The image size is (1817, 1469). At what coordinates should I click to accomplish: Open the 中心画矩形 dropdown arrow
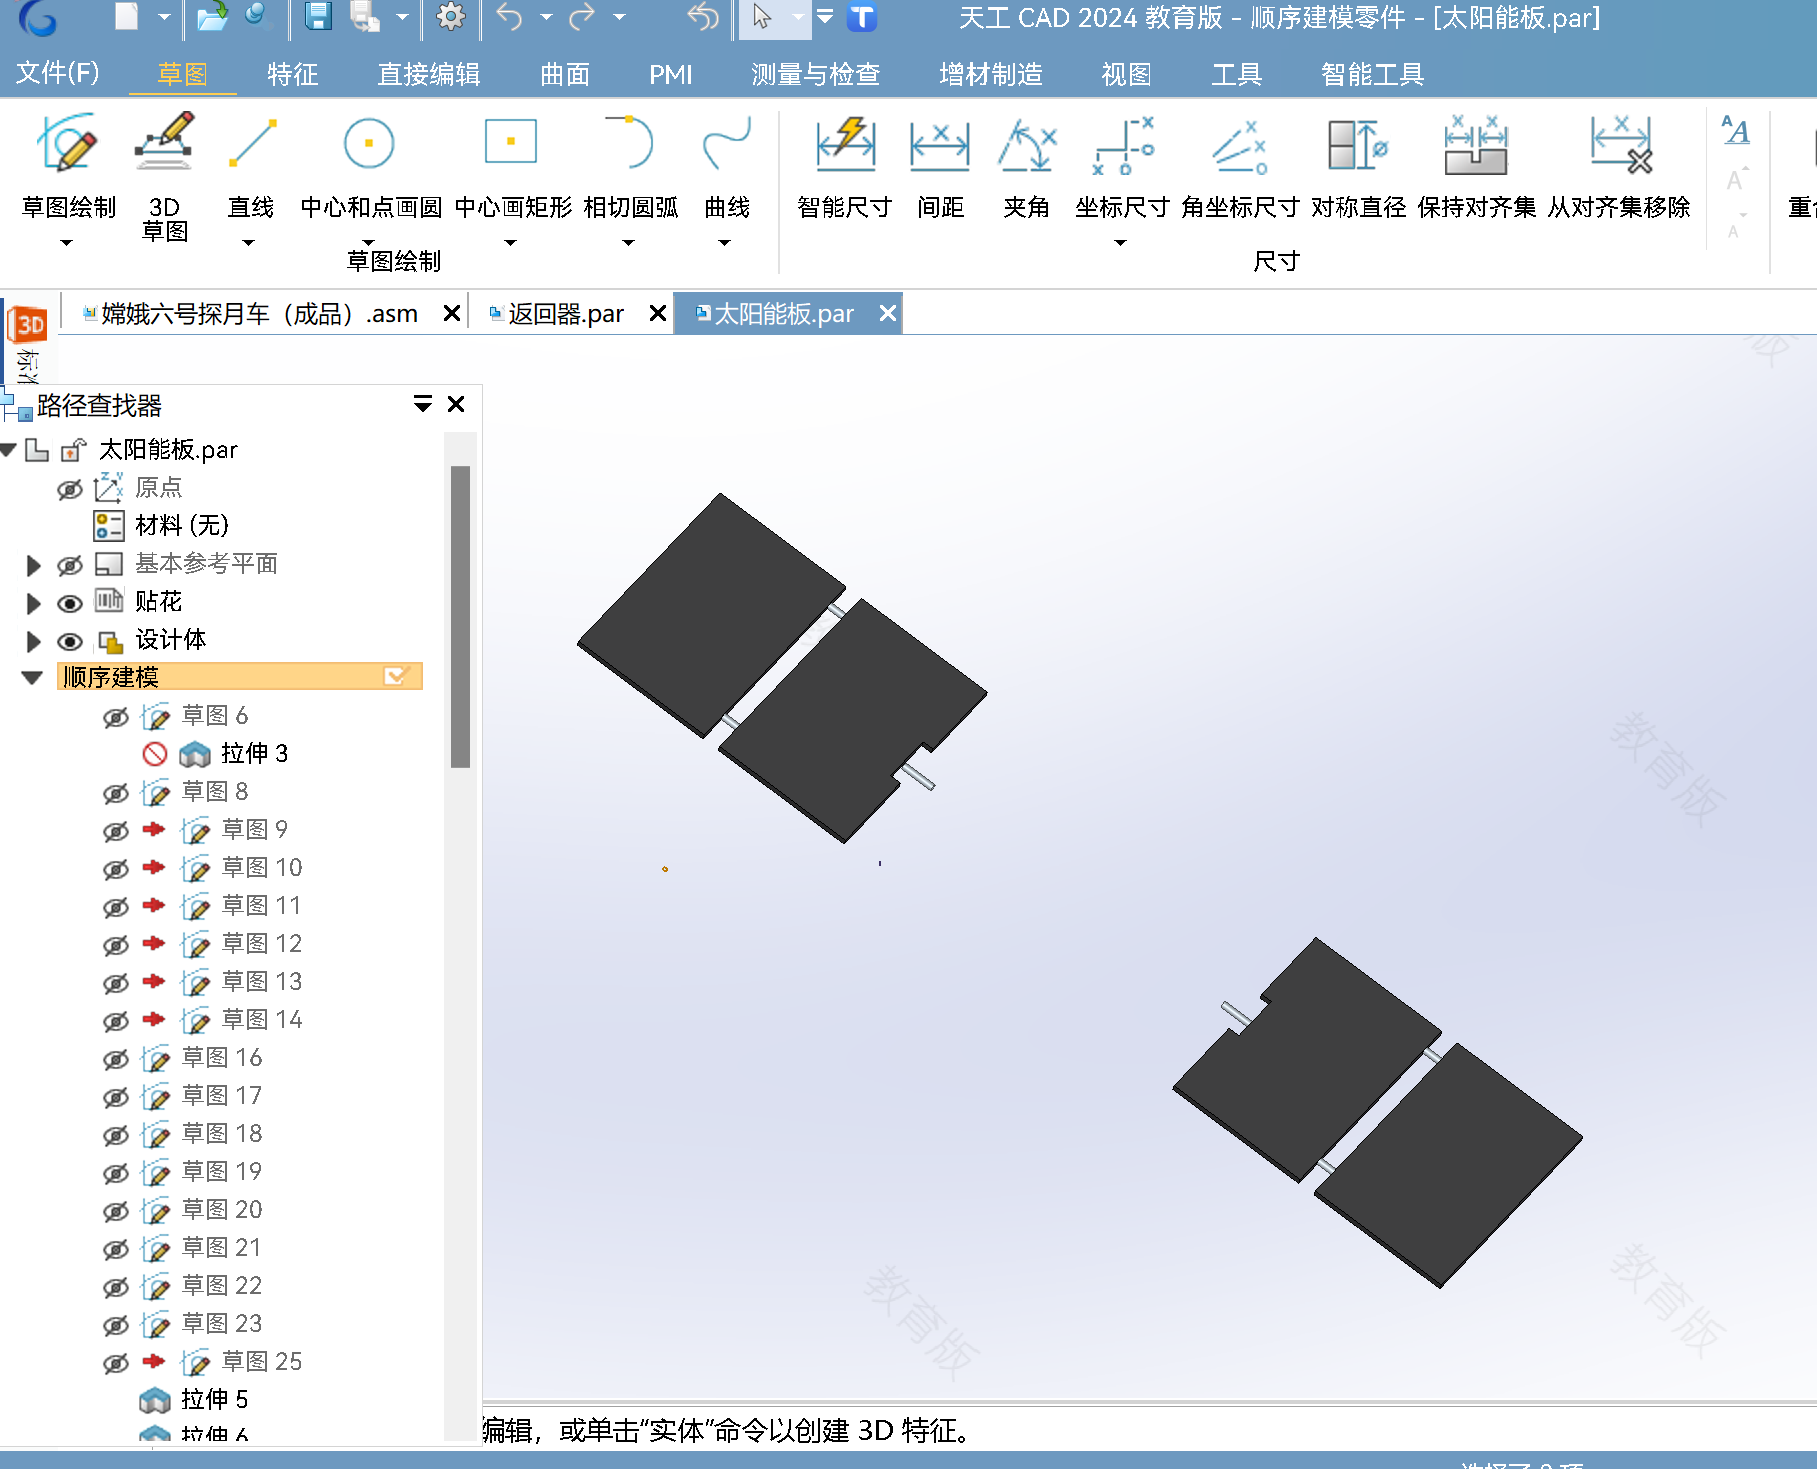[511, 243]
